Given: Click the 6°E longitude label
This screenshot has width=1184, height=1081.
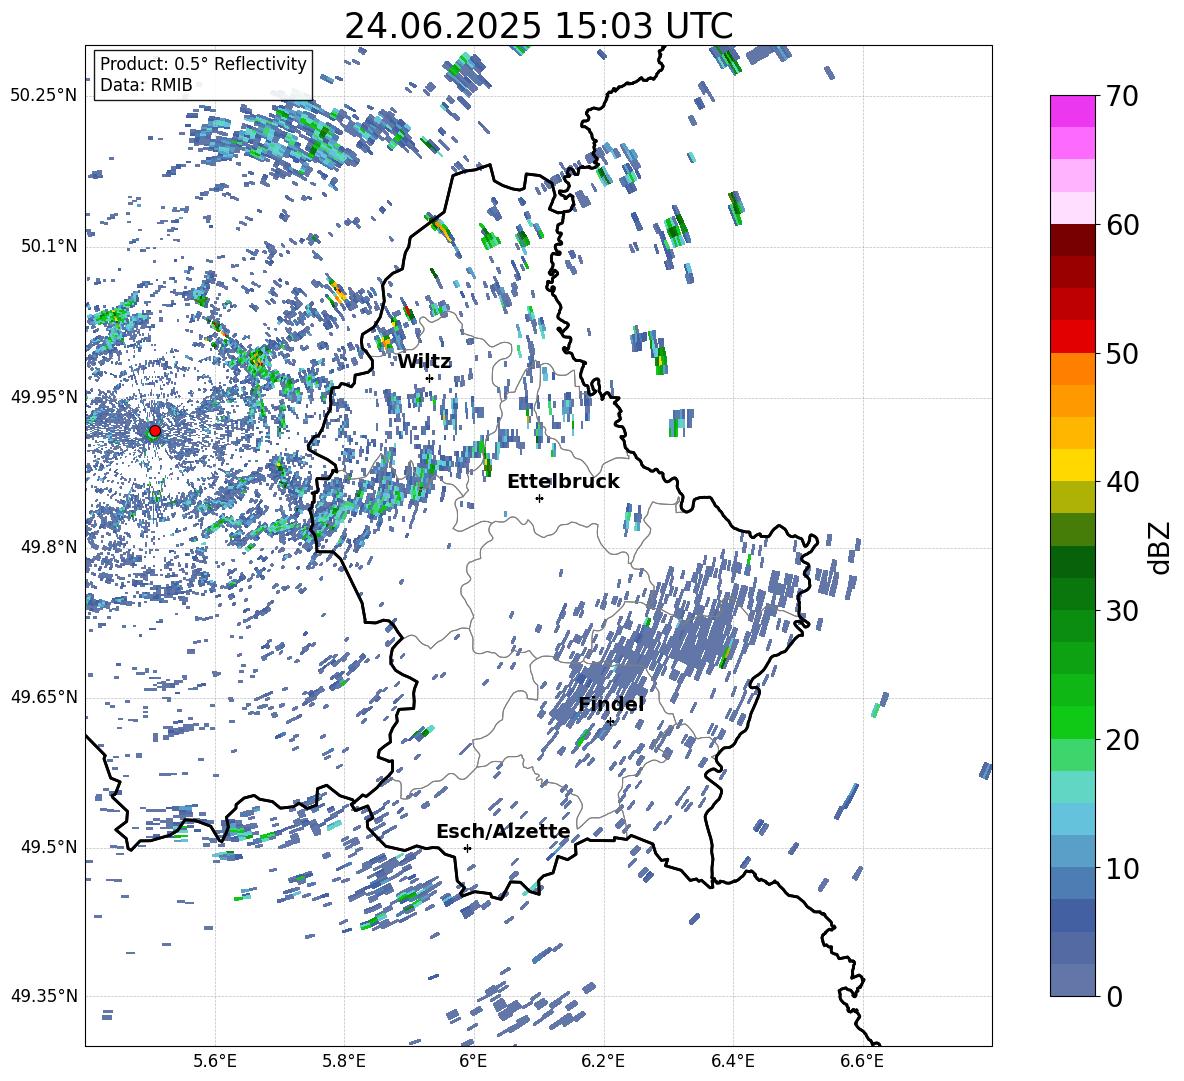Looking at the screenshot, I should (x=473, y=1061).
